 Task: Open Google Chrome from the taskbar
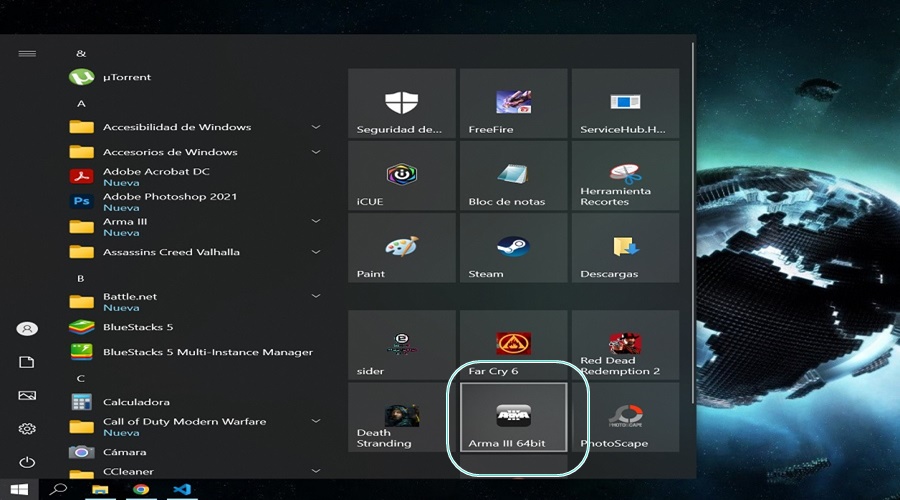(141, 490)
